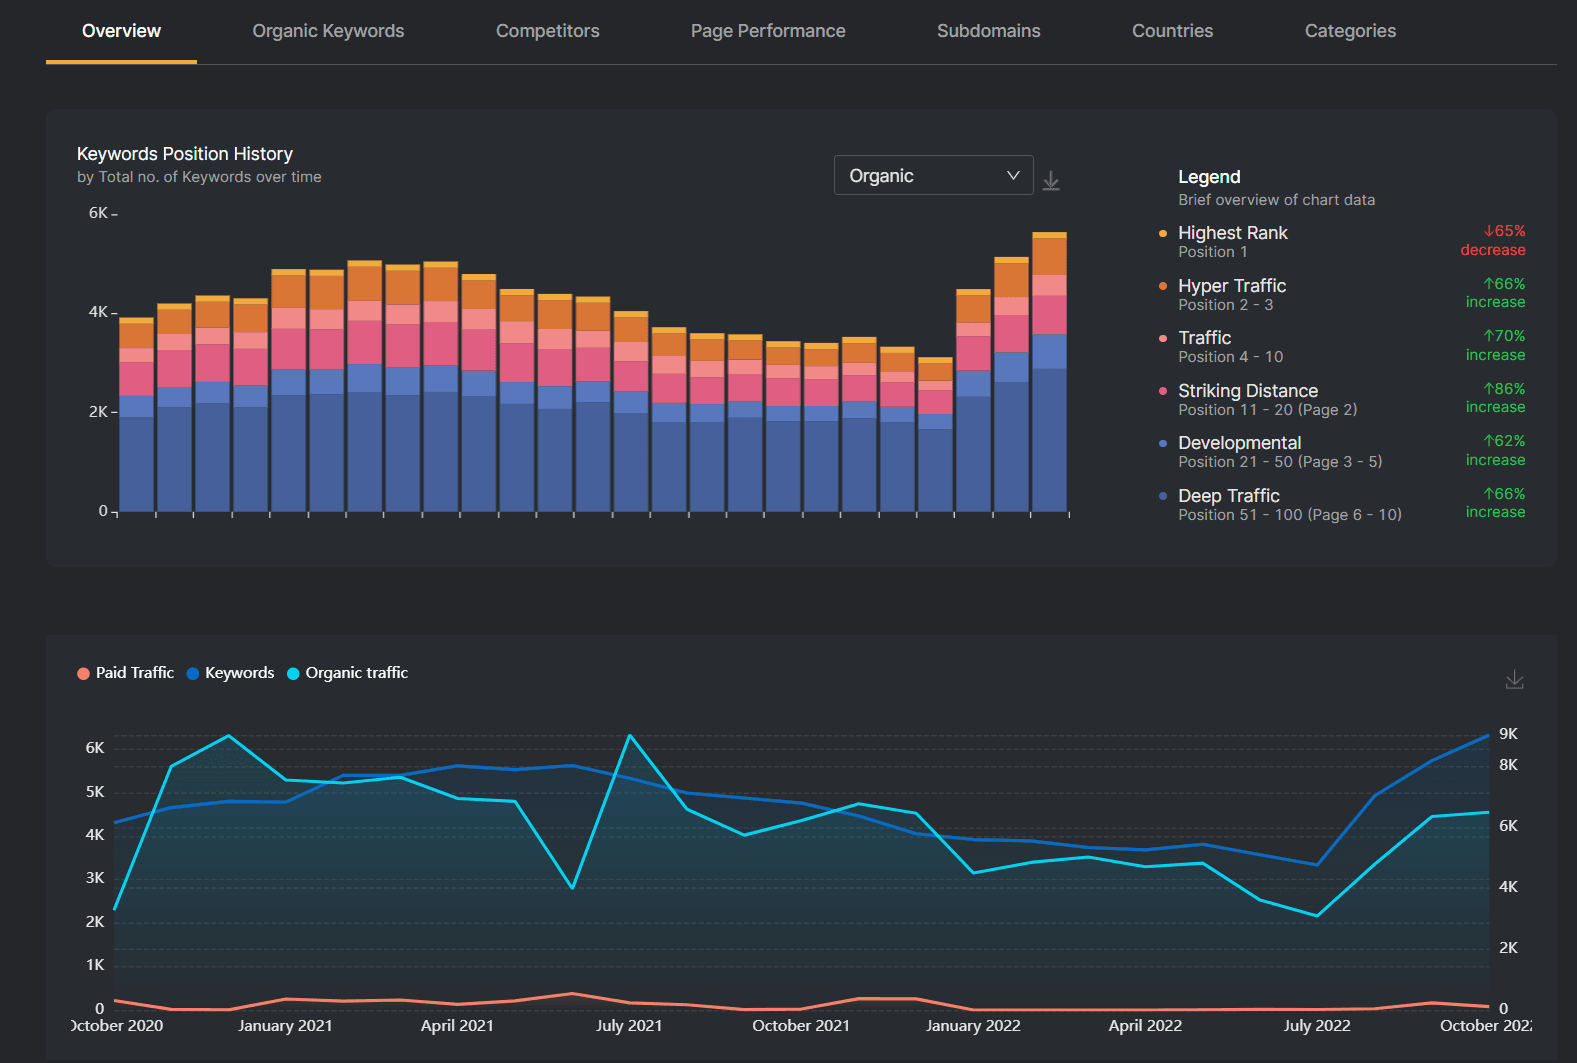Screen dimensions: 1577x1063
Task: Toggle the Keywords series legend
Action: tap(230, 673)
